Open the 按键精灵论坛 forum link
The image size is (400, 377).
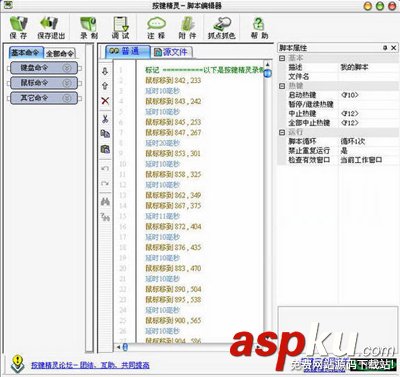click(x=90, y=365)
